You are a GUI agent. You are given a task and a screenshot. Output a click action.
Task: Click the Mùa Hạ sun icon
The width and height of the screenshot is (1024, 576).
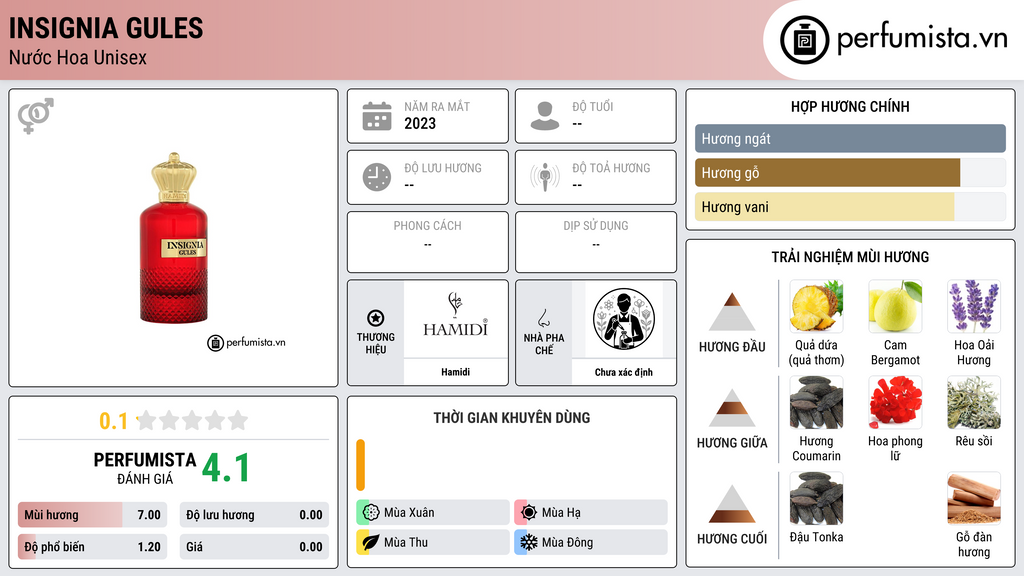pos(529,513)
